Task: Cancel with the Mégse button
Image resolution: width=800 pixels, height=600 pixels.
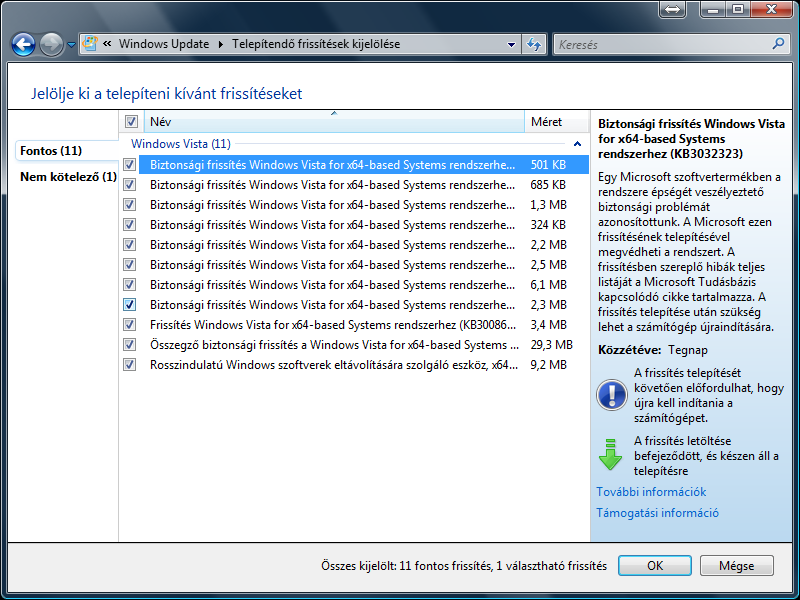Action: pos(736,565)
